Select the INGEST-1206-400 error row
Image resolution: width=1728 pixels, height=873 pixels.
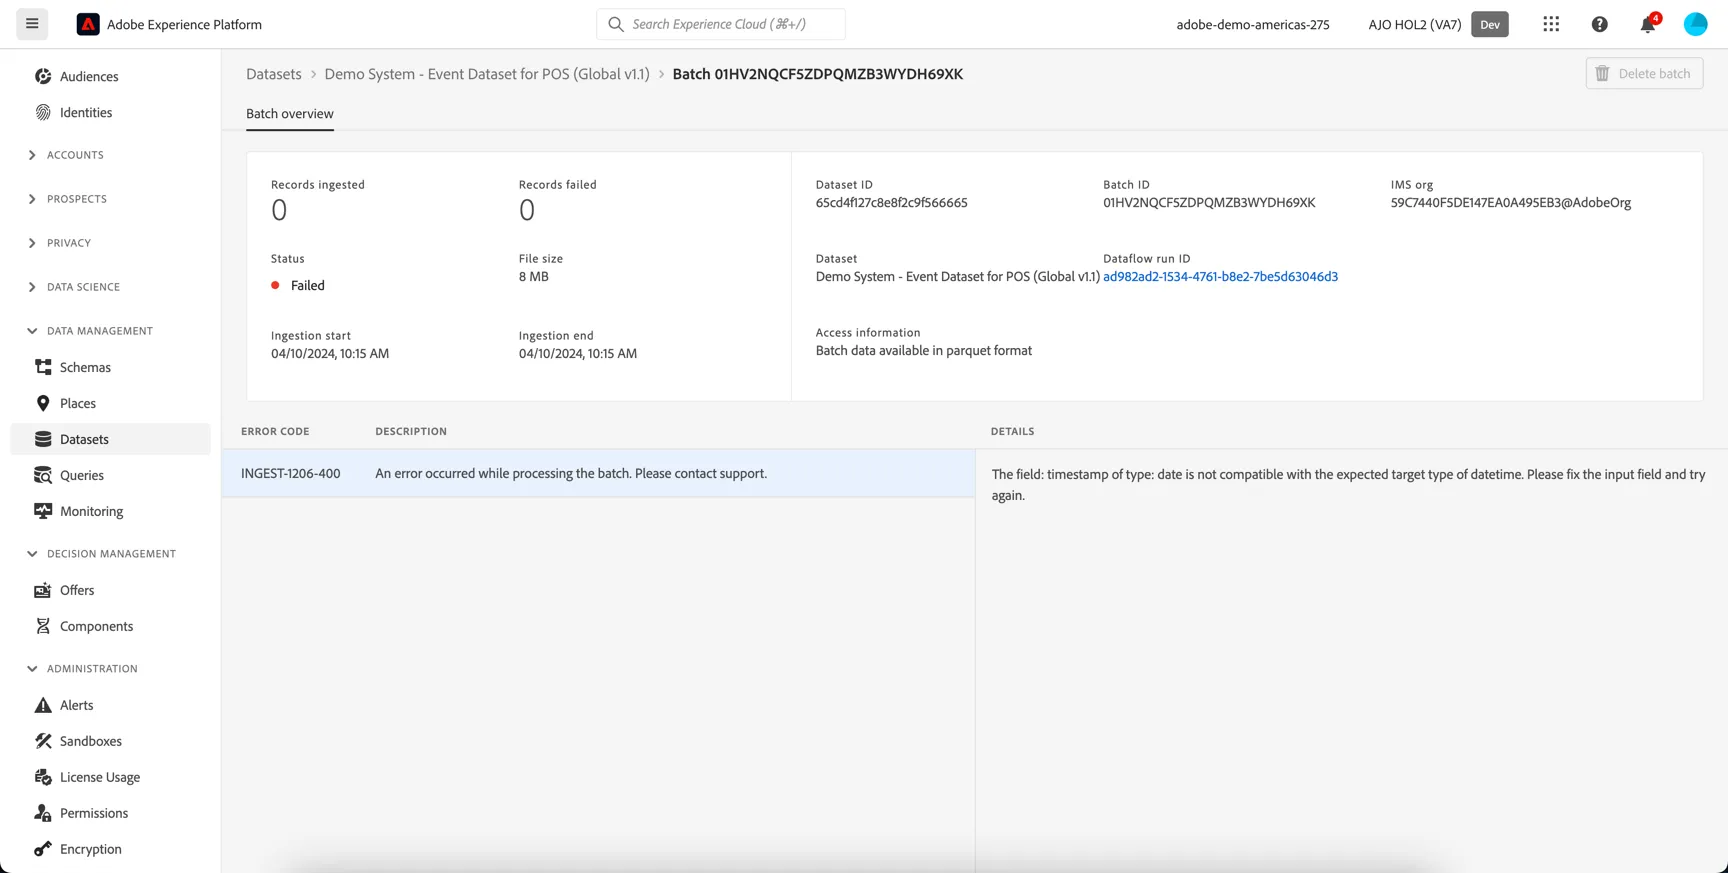598,473
